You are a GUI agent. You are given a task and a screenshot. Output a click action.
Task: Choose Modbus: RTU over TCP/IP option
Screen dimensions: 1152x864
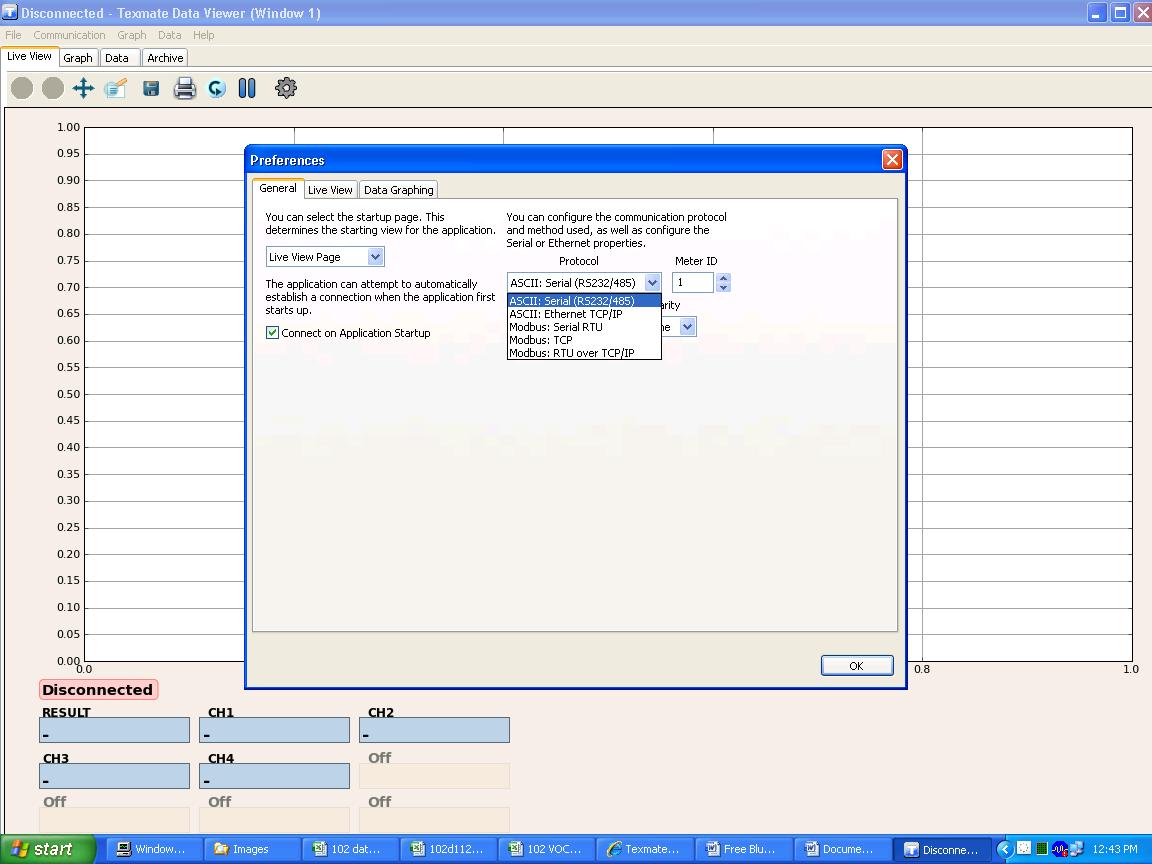(584, 353)
